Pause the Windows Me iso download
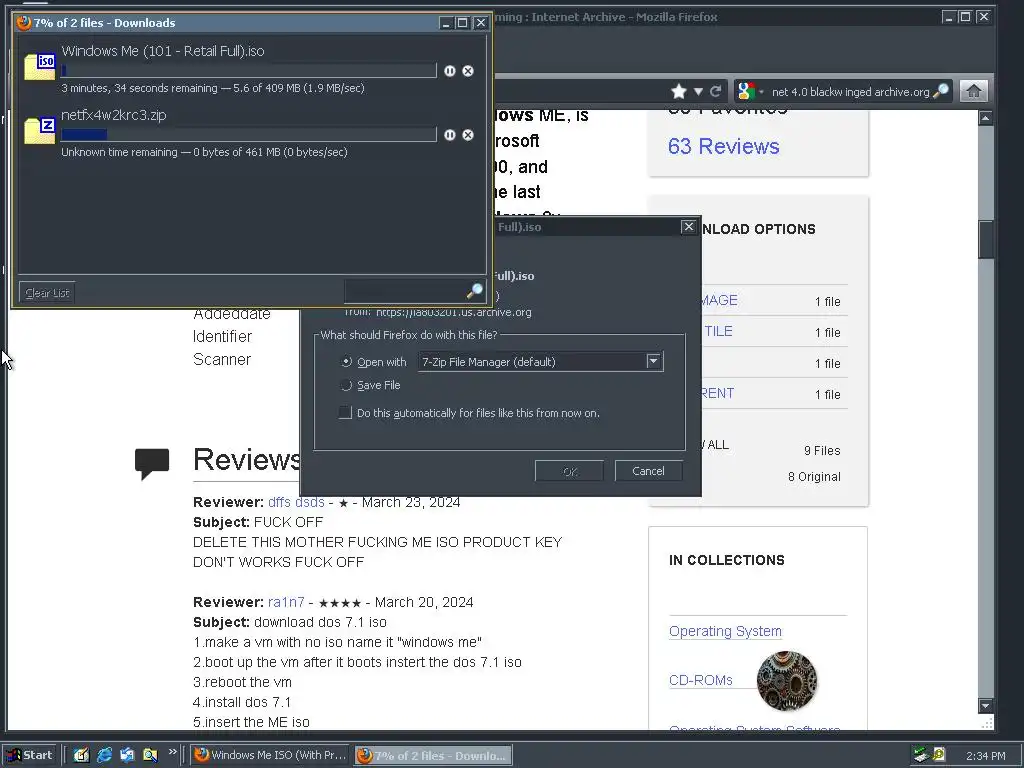 (450, 71)
